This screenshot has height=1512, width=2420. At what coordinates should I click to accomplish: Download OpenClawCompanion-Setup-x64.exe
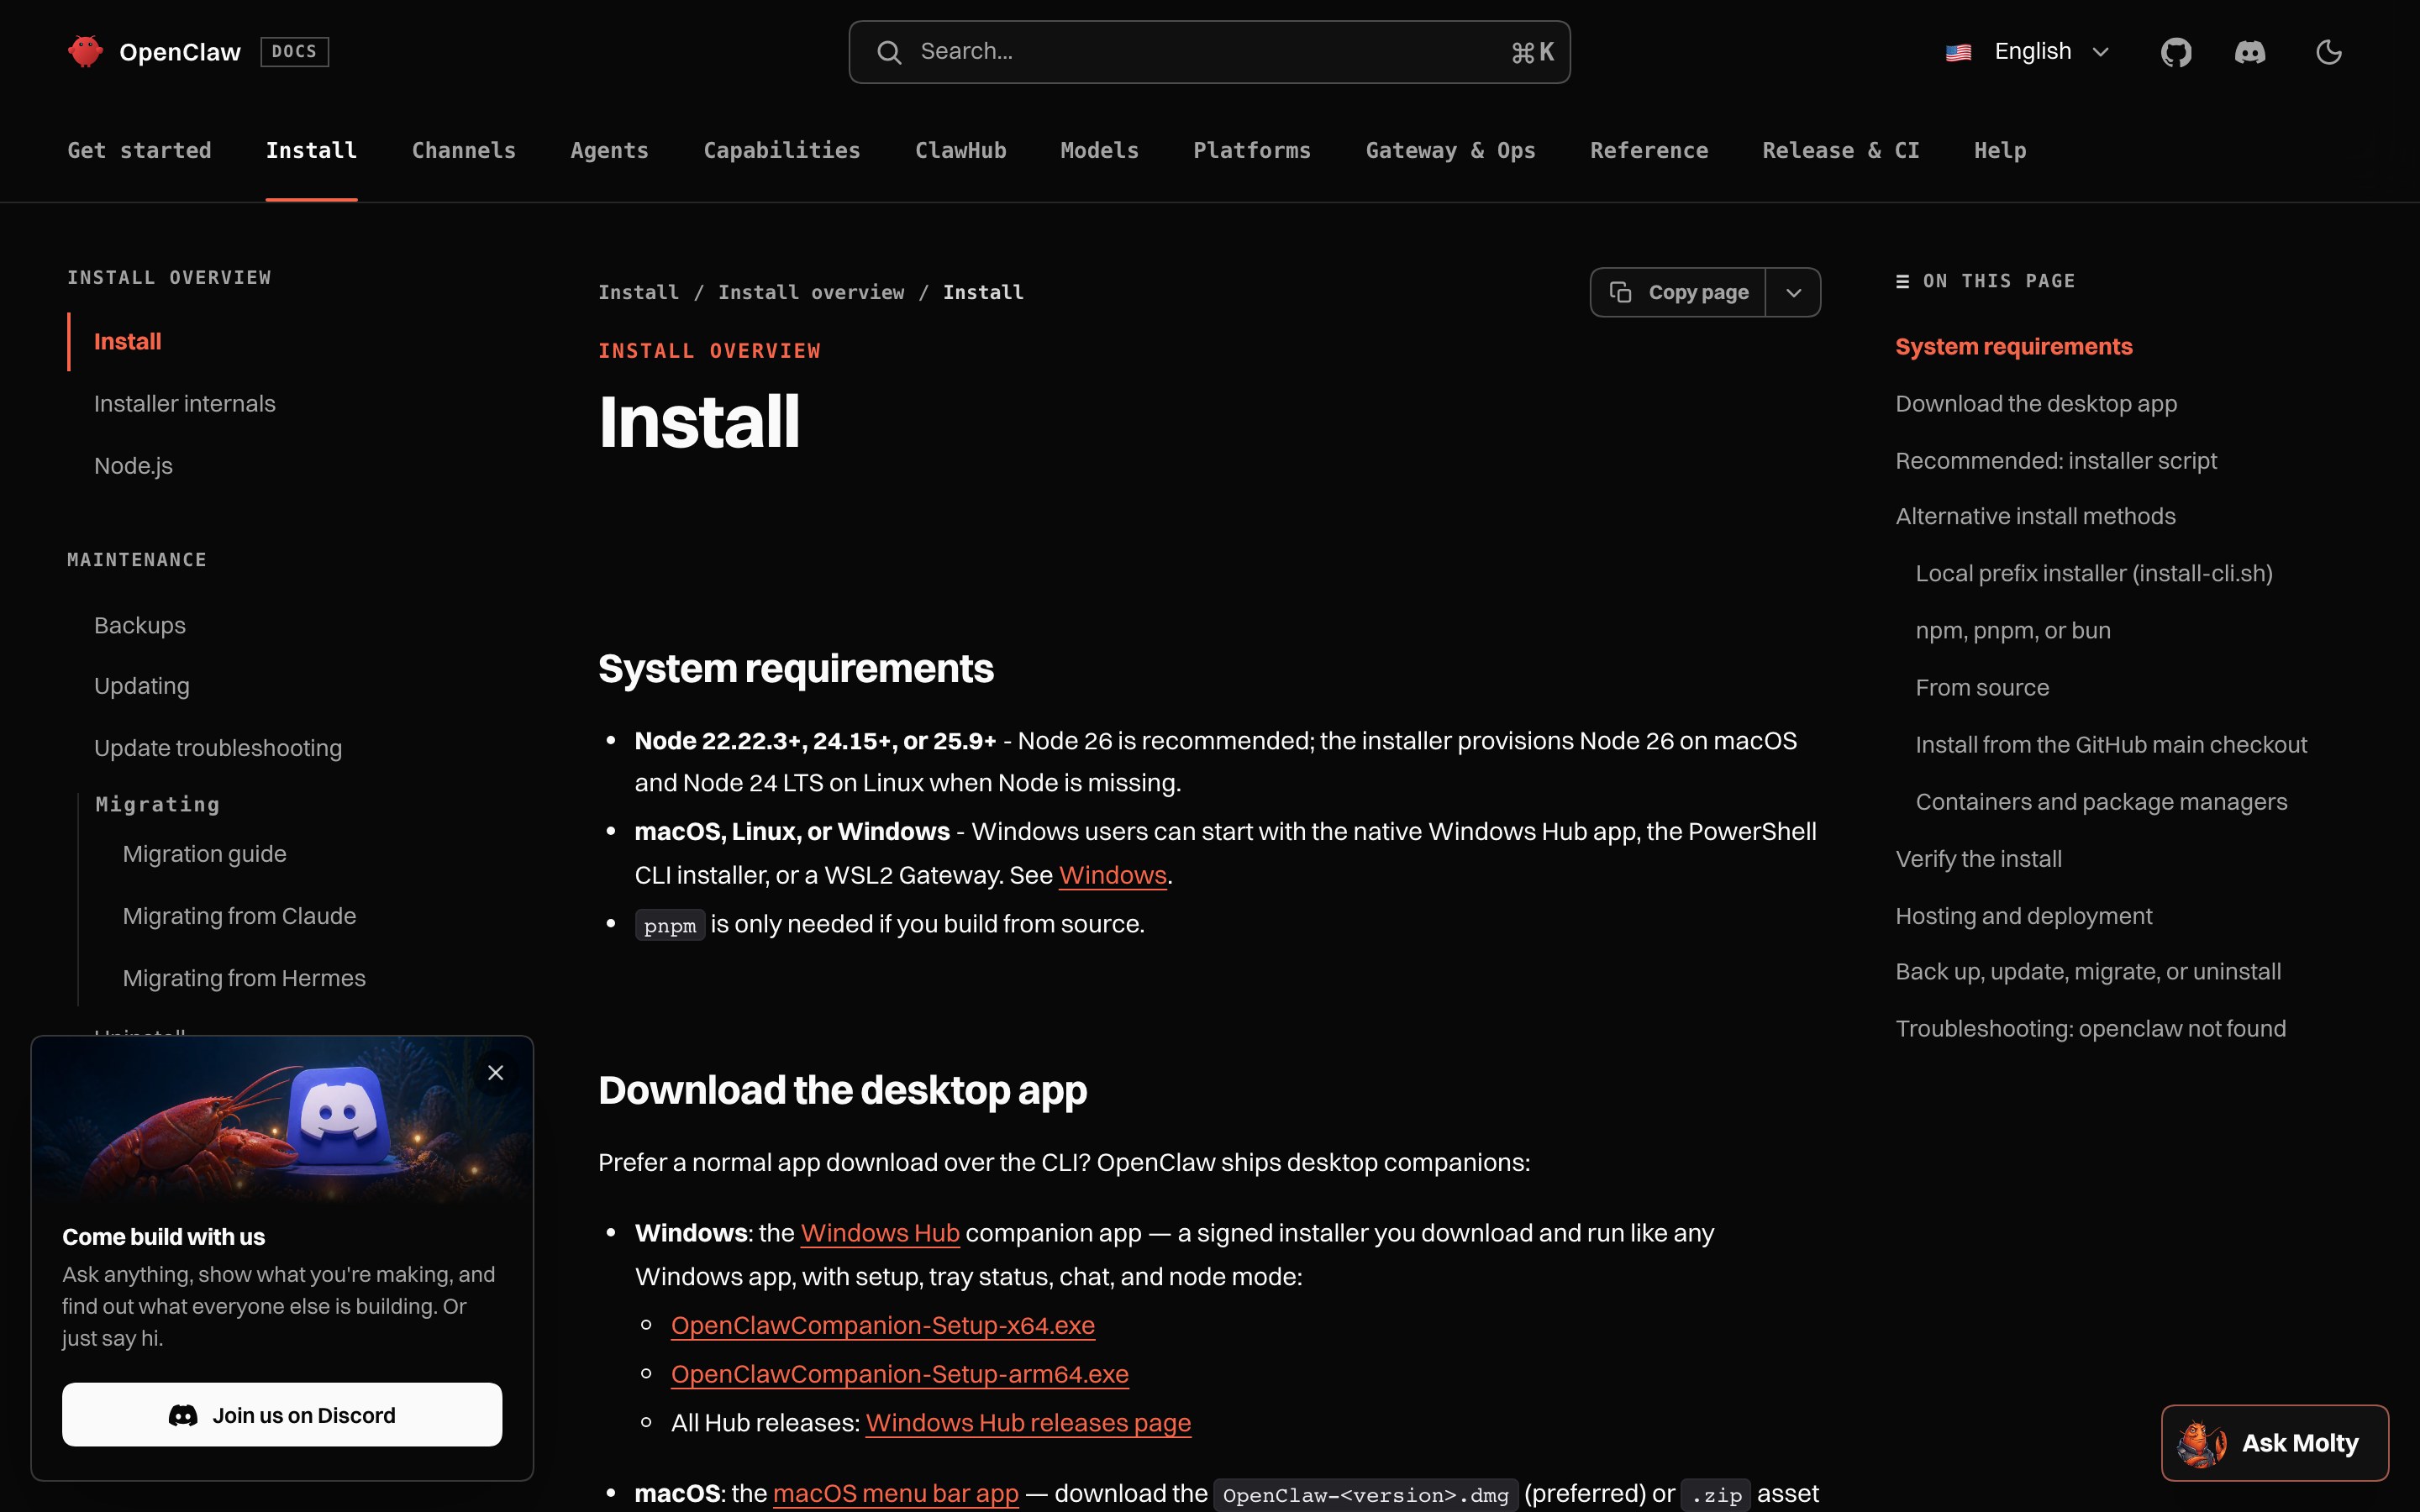coord(883,1325)
